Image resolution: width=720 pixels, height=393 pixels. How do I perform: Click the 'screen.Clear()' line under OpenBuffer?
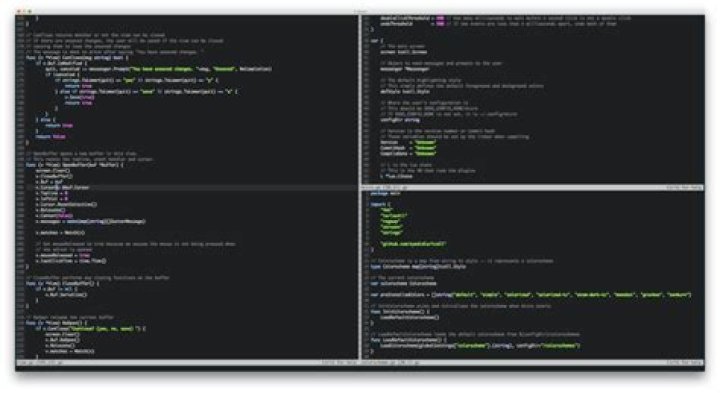pos(52,170)
